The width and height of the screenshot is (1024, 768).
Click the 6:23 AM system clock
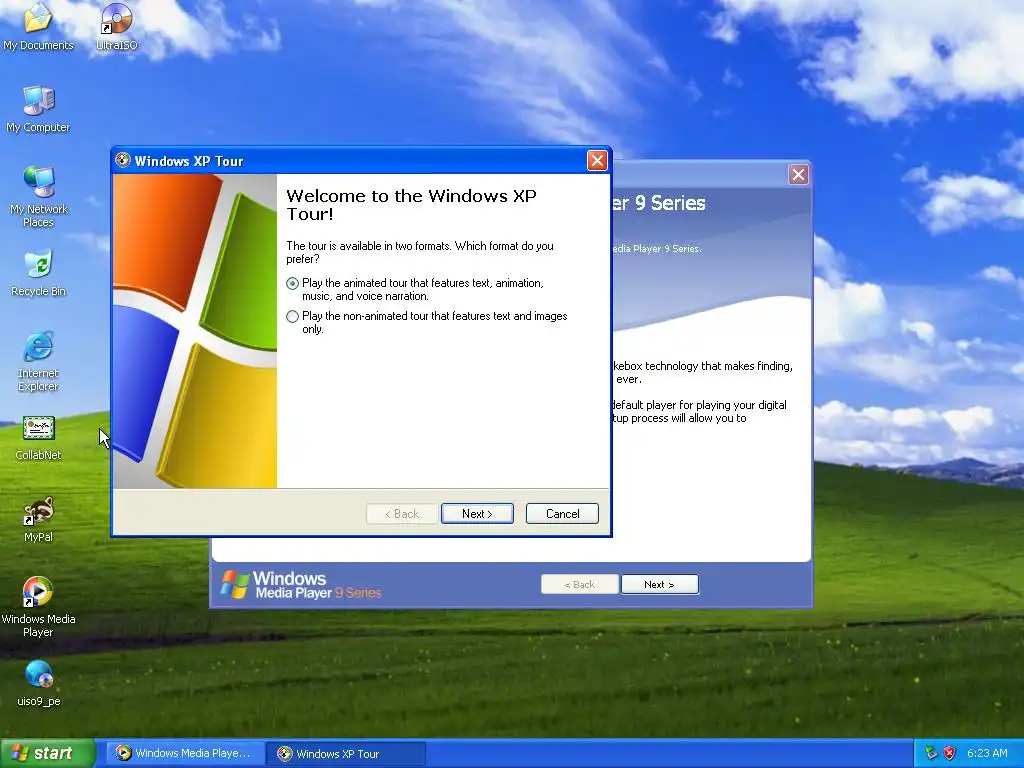[x=987, y=753]
